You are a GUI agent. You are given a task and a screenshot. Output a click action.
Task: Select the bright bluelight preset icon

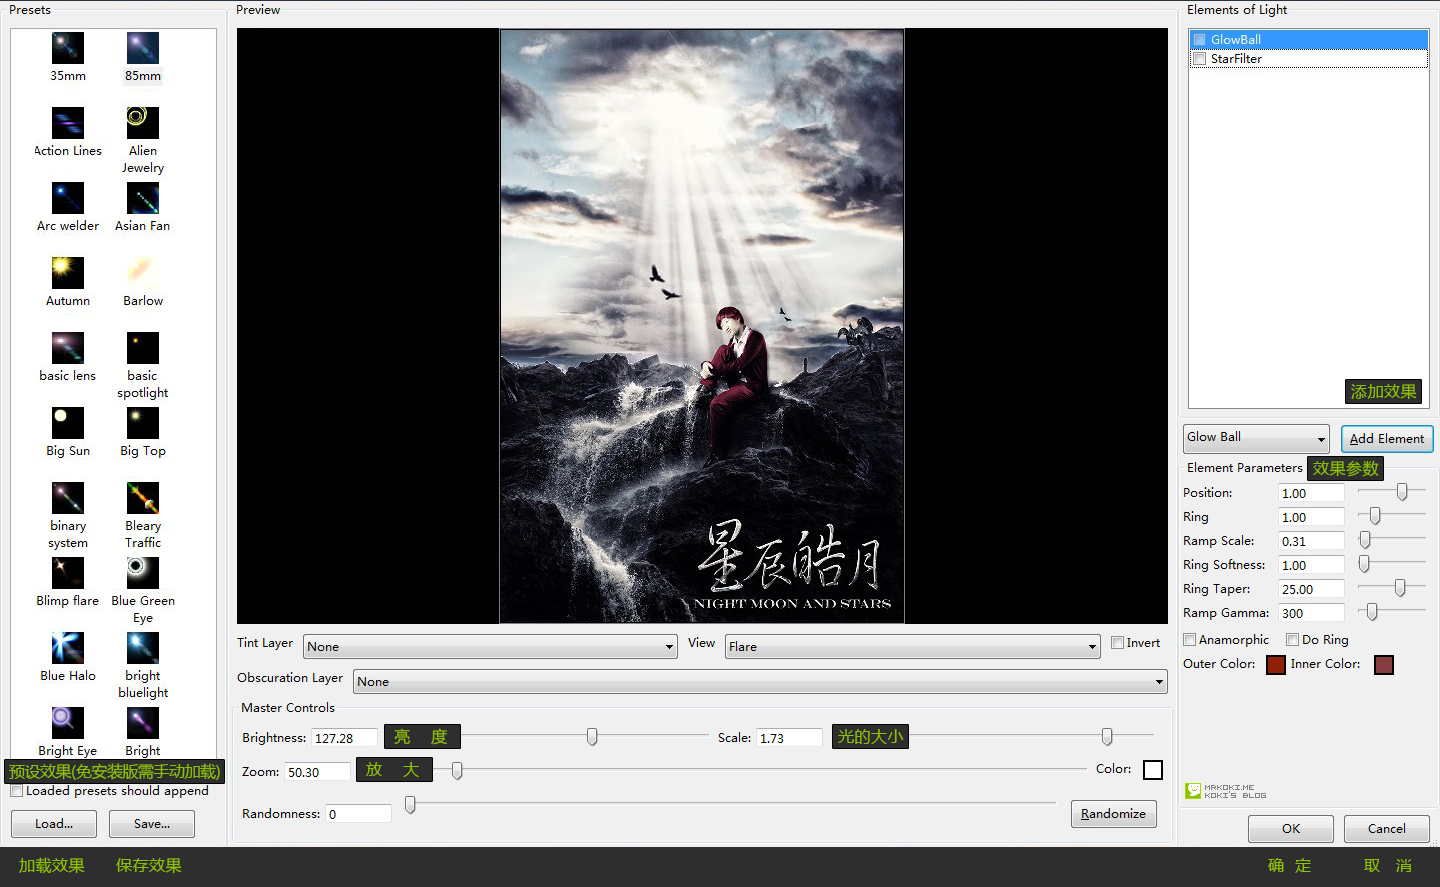143,648
